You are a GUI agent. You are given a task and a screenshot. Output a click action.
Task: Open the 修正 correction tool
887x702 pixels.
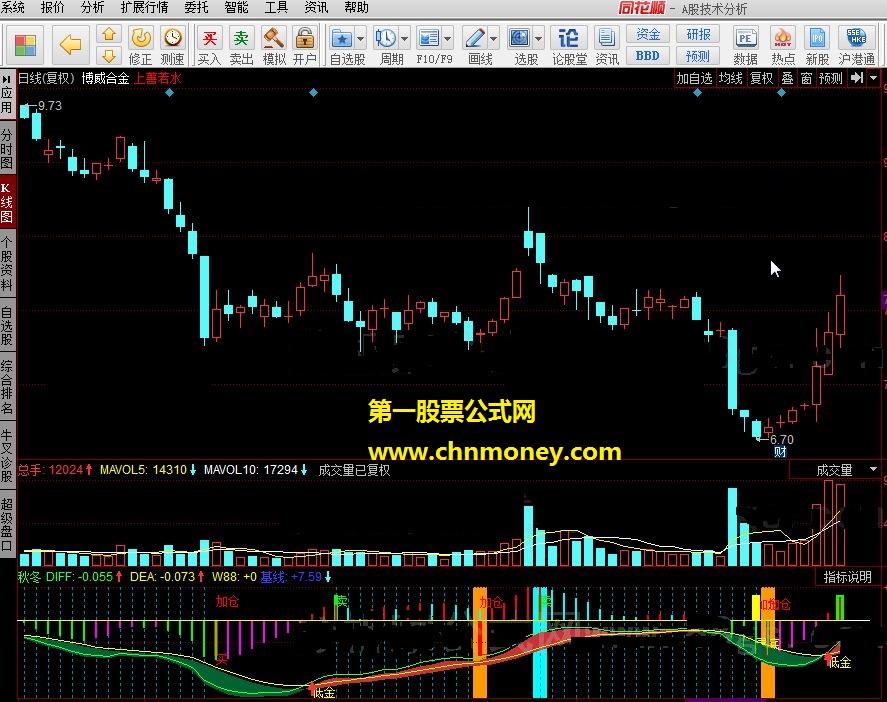pyautogui.click(x=140, y=45)
